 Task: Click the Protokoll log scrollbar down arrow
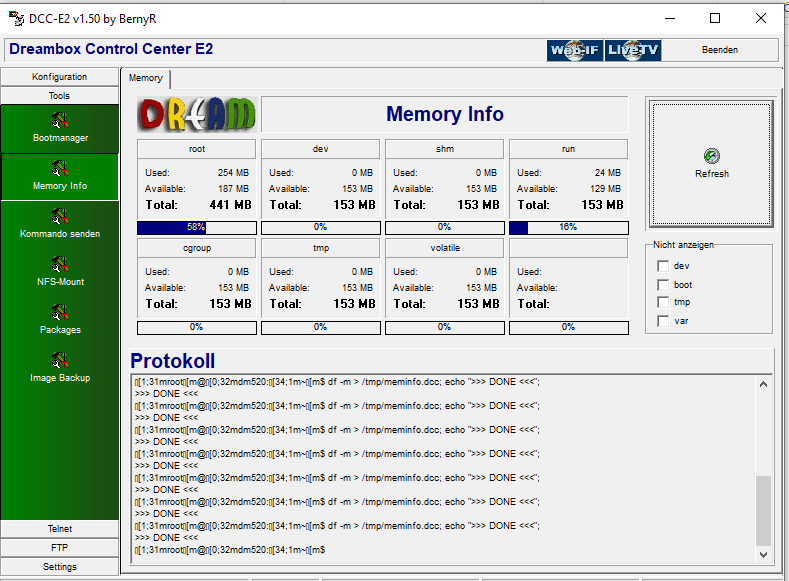[764, 553]
